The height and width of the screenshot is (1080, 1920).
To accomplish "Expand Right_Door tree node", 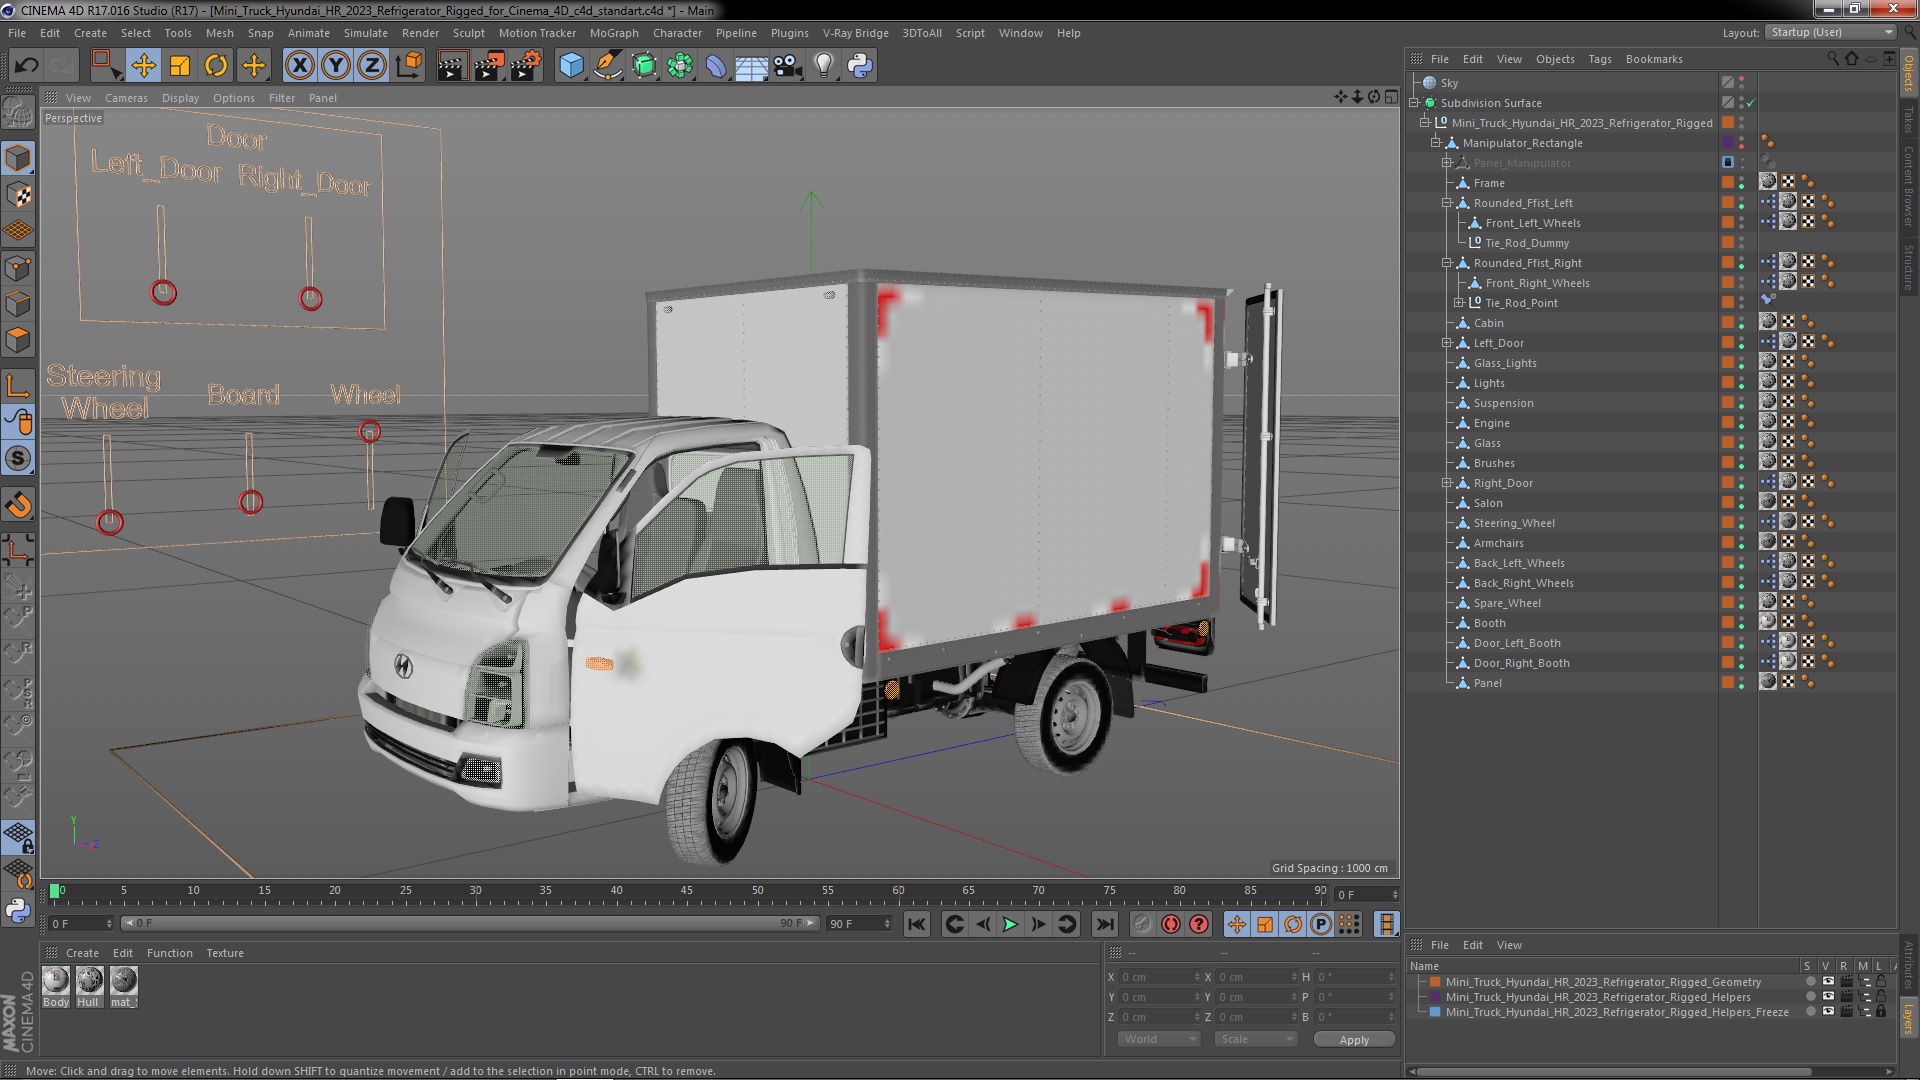I will (1447, 483).
